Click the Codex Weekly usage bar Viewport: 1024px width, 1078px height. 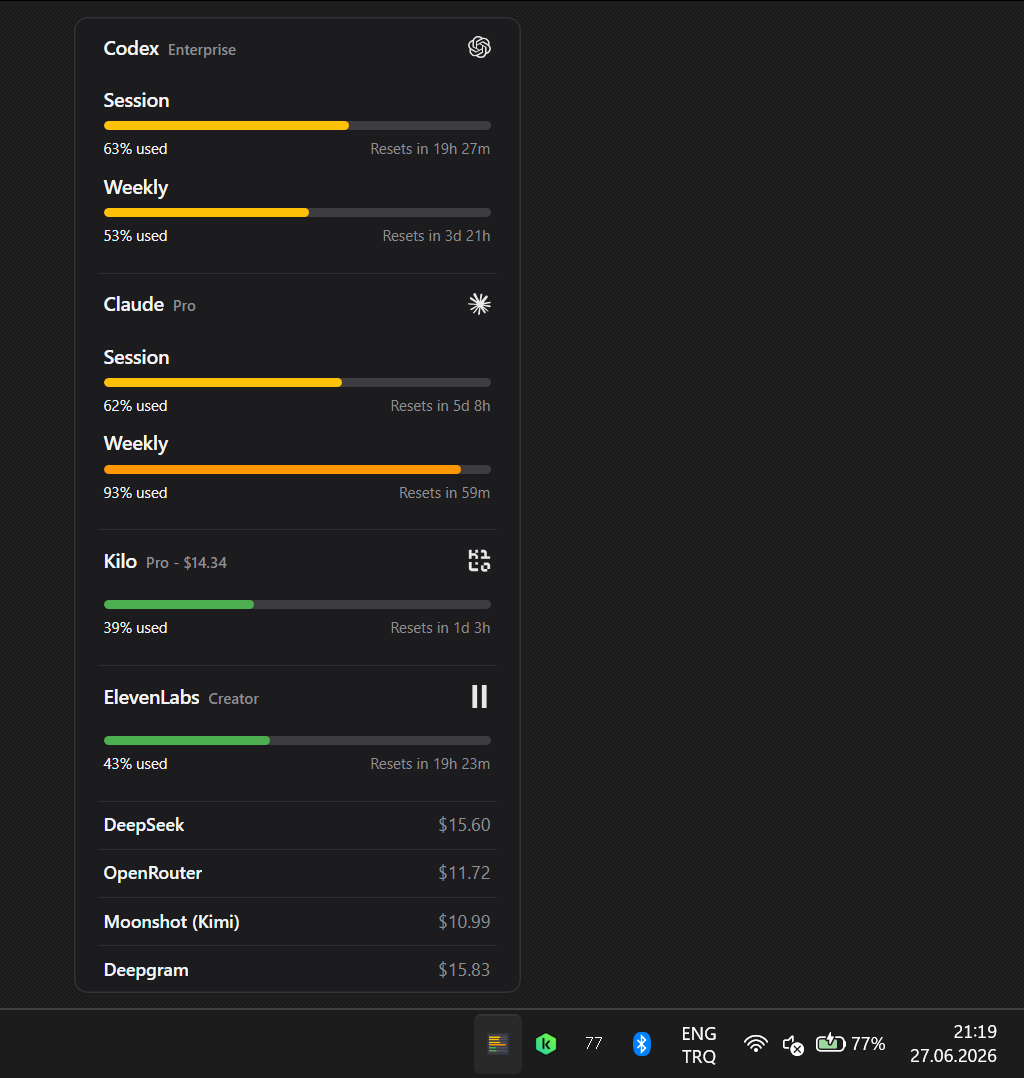pos(297,212)
